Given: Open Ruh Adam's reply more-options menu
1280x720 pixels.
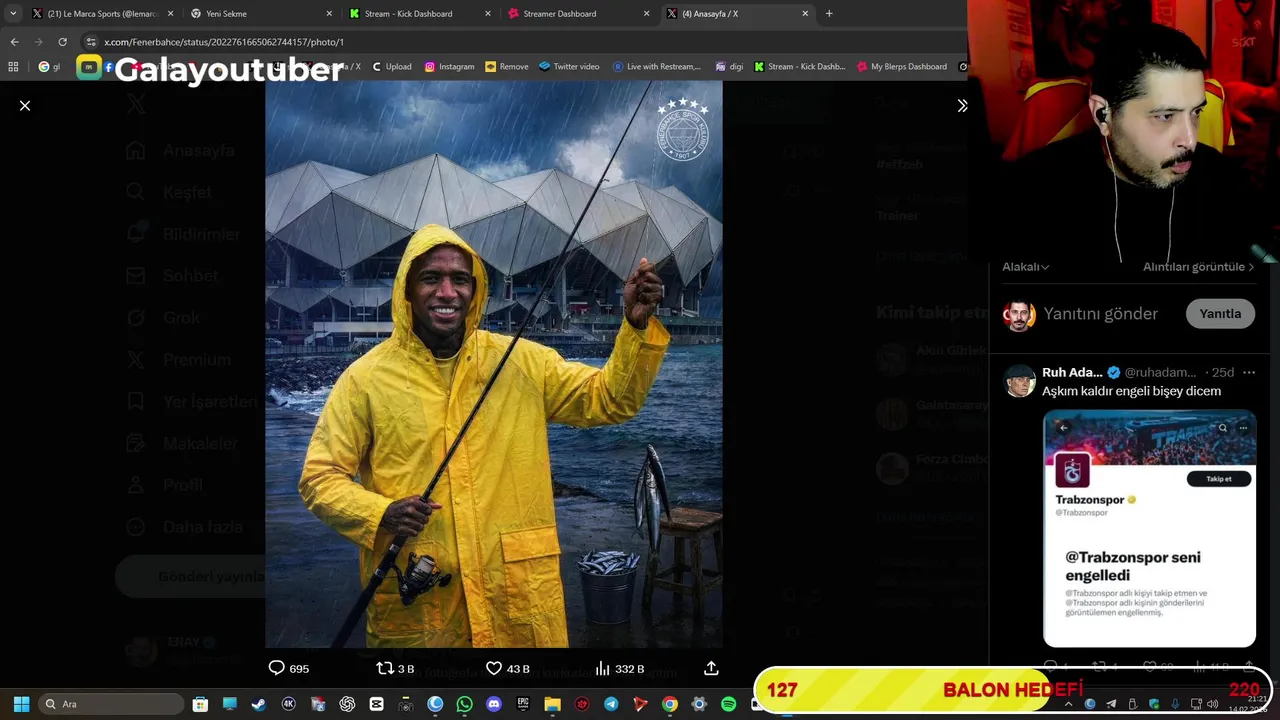Looking at the screenshot, I should click(x=1248, y=372).
